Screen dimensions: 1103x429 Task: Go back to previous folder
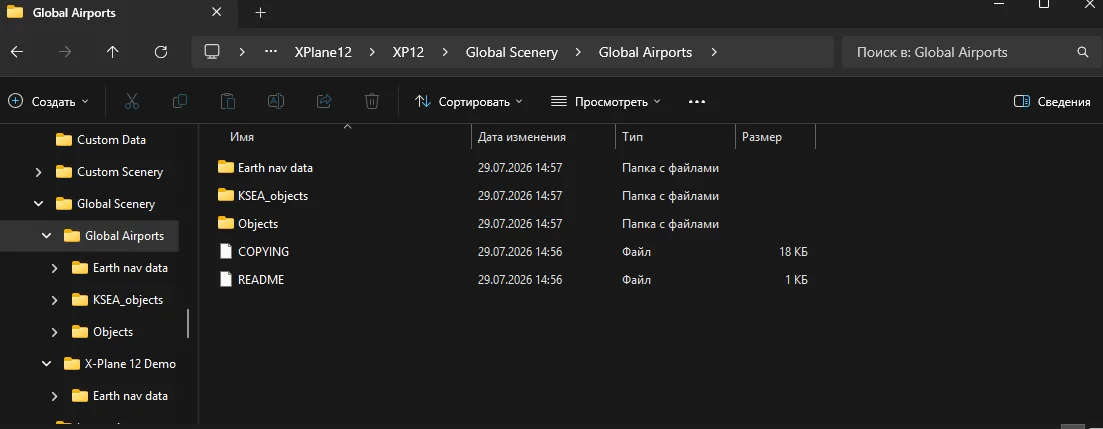point(18,52)
